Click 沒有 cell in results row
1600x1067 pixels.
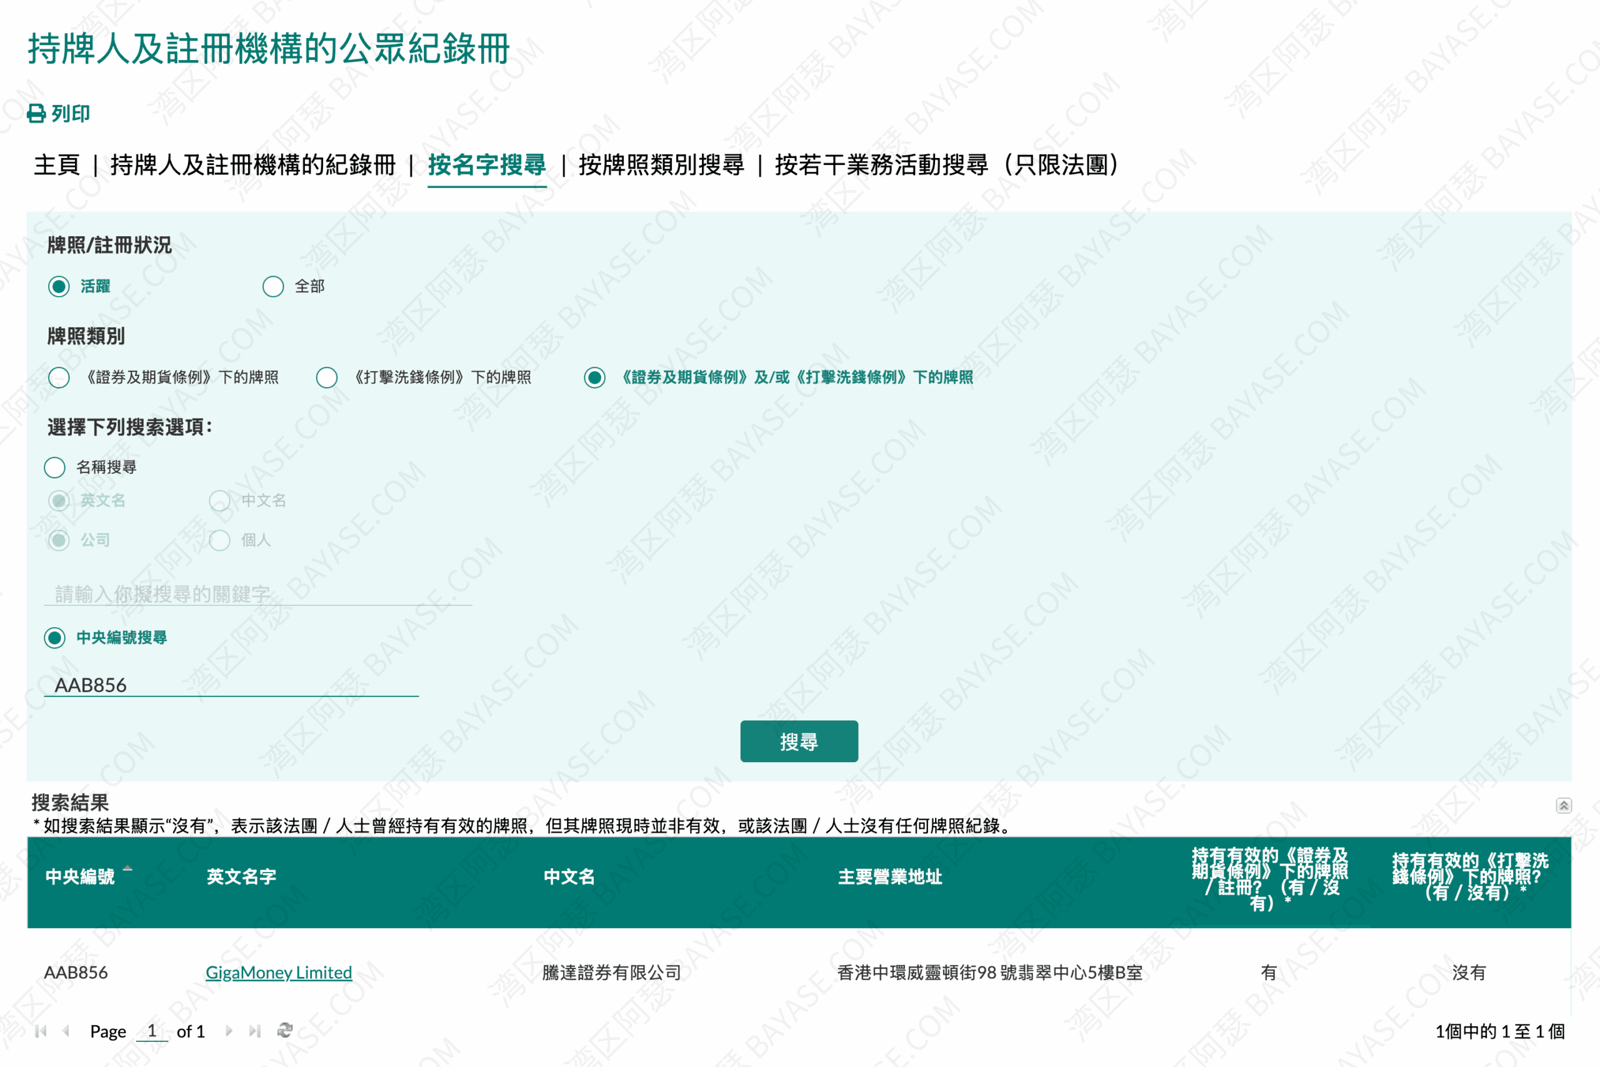(x=1469, y=972)
